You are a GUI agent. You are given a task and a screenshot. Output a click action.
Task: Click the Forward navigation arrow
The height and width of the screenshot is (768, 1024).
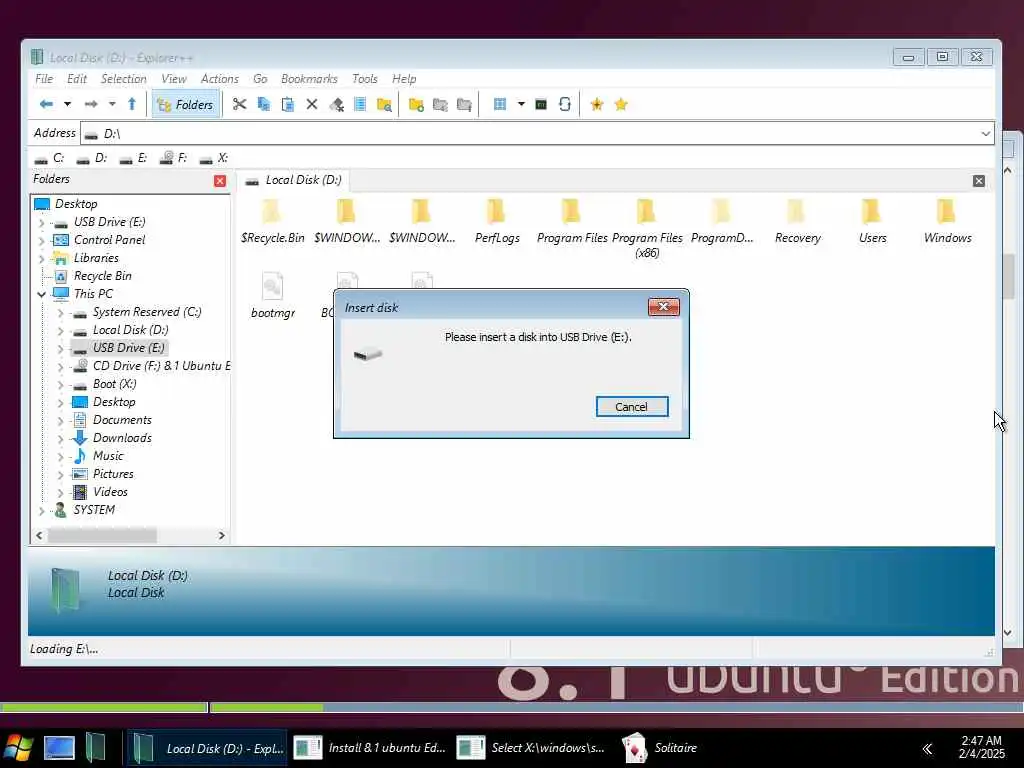[x=91, y=104]
